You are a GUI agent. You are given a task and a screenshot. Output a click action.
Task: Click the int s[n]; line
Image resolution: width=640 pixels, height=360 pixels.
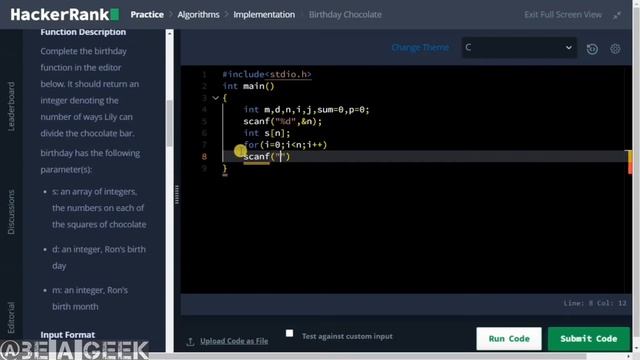[267, 133]
